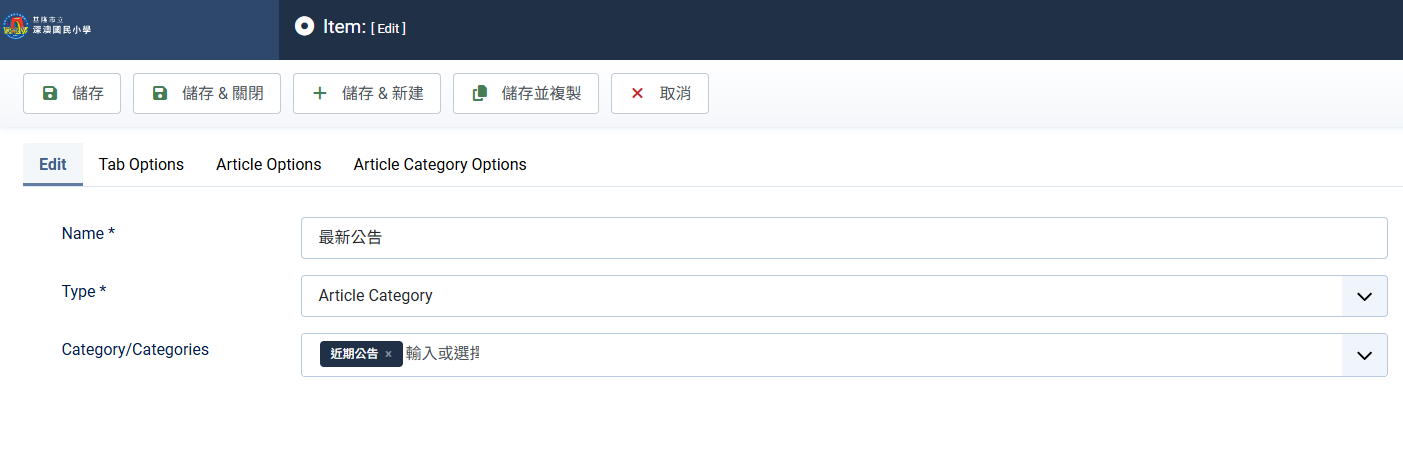
Task: Click the floppy disk icon on 儲存
Action: [50, 93]
